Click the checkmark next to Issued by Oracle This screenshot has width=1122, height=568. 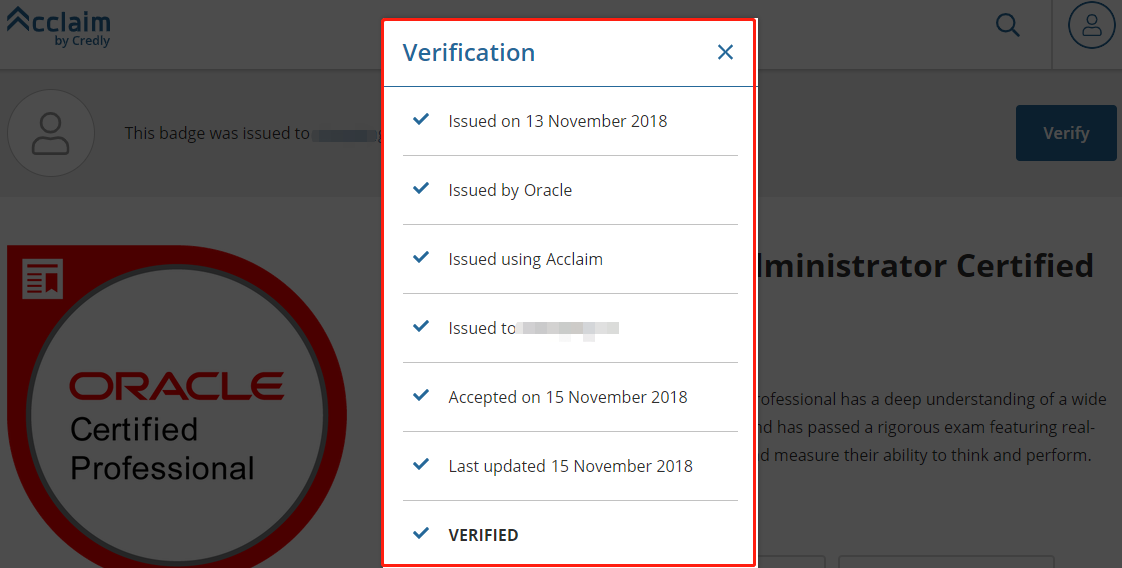click(421, 189)
